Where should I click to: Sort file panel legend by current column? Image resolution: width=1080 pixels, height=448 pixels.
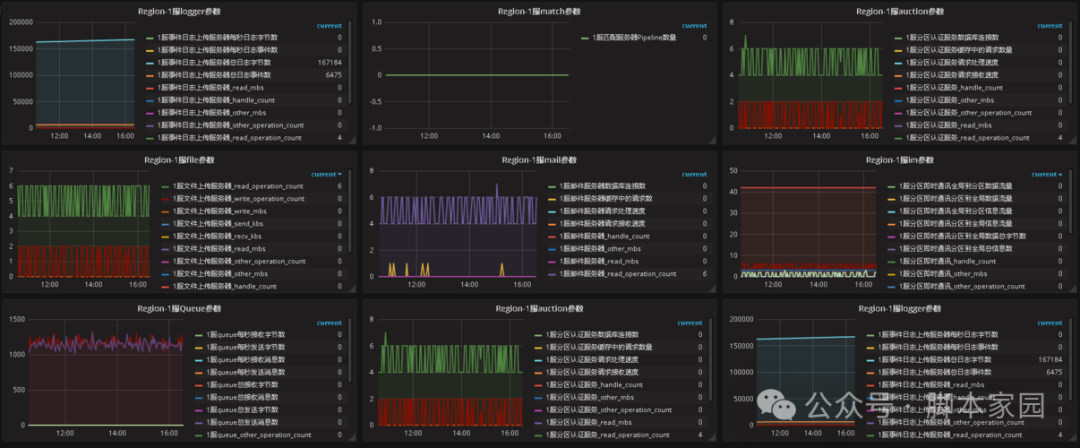click(x=326, y=174)
